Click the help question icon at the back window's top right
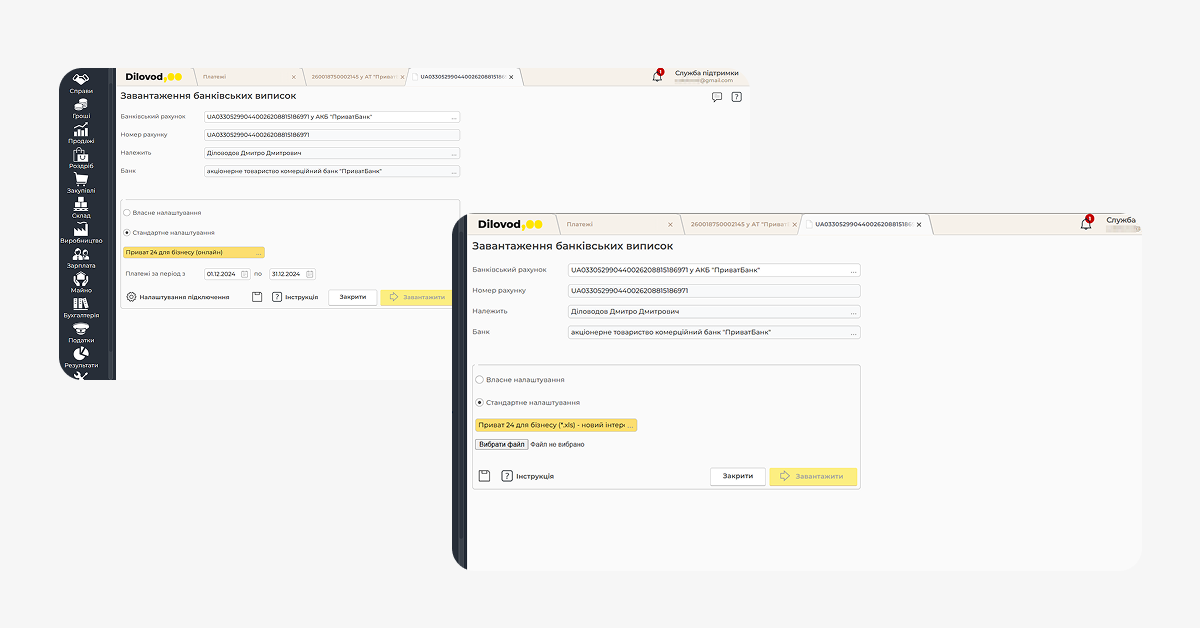This screenshot has width=1200, height=628. coord(737,97)
